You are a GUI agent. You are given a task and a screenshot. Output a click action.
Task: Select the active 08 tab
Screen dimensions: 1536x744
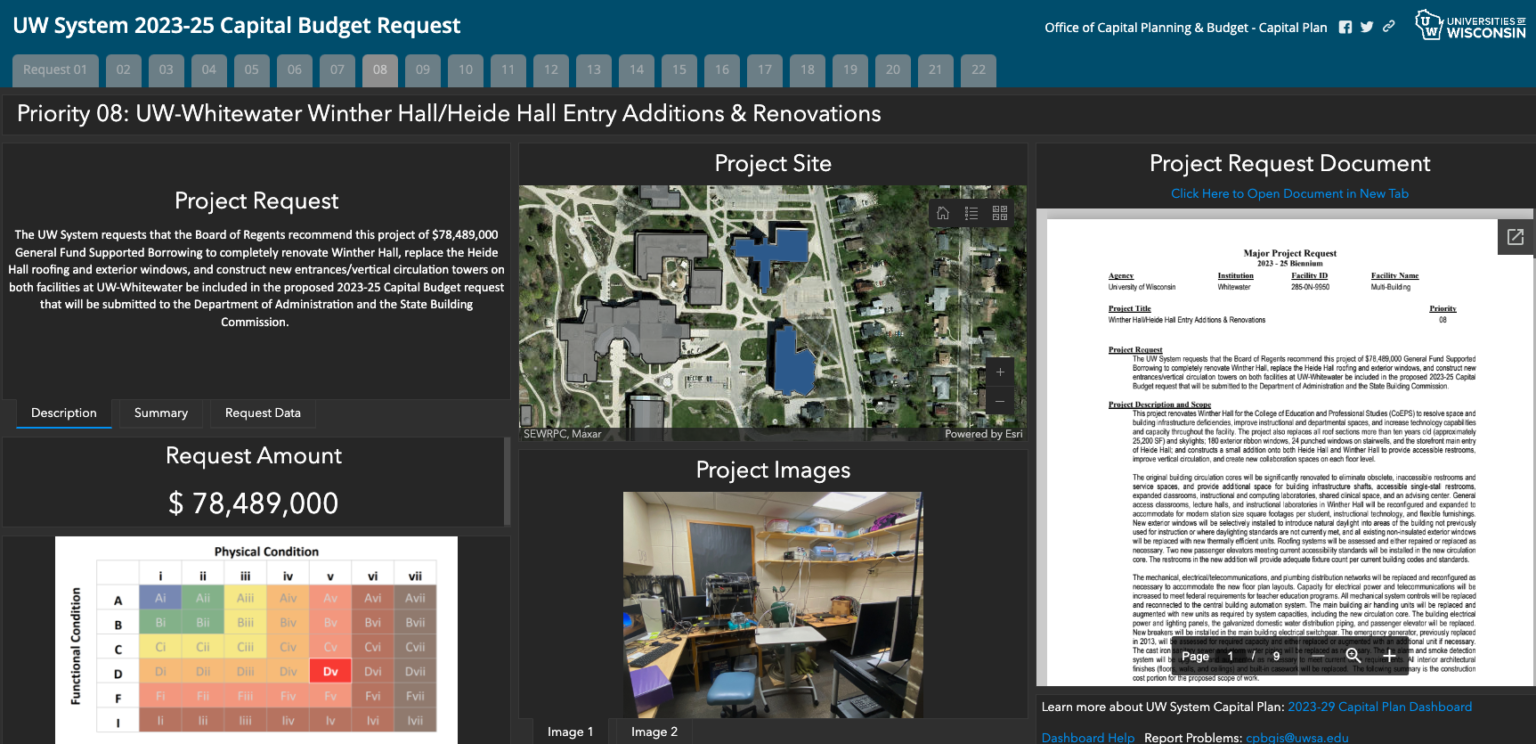[380, 70]
